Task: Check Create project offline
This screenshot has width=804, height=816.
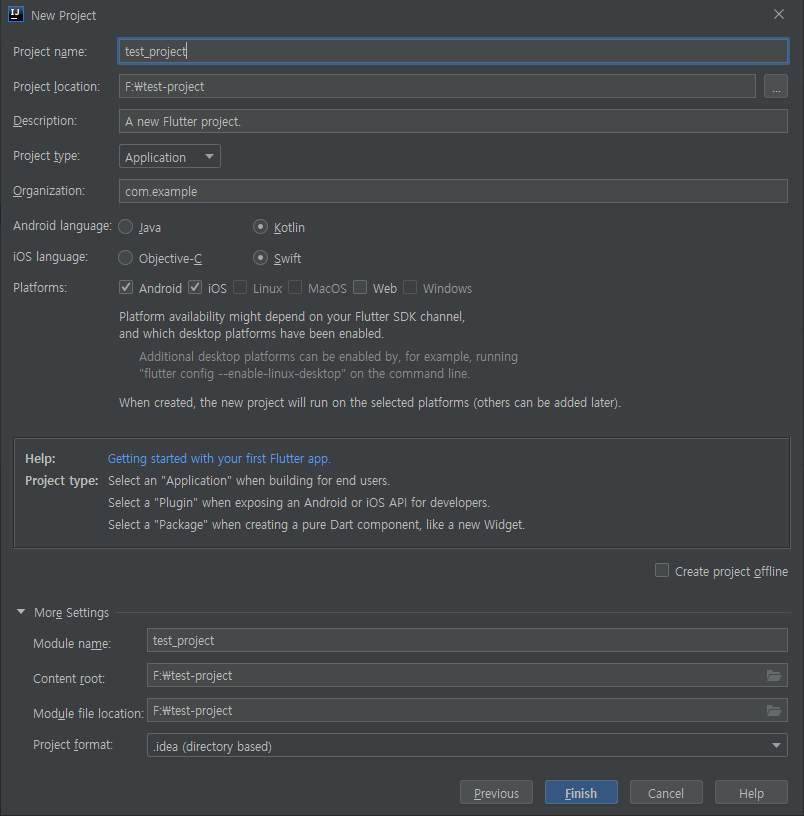Action: click(662, 570)
